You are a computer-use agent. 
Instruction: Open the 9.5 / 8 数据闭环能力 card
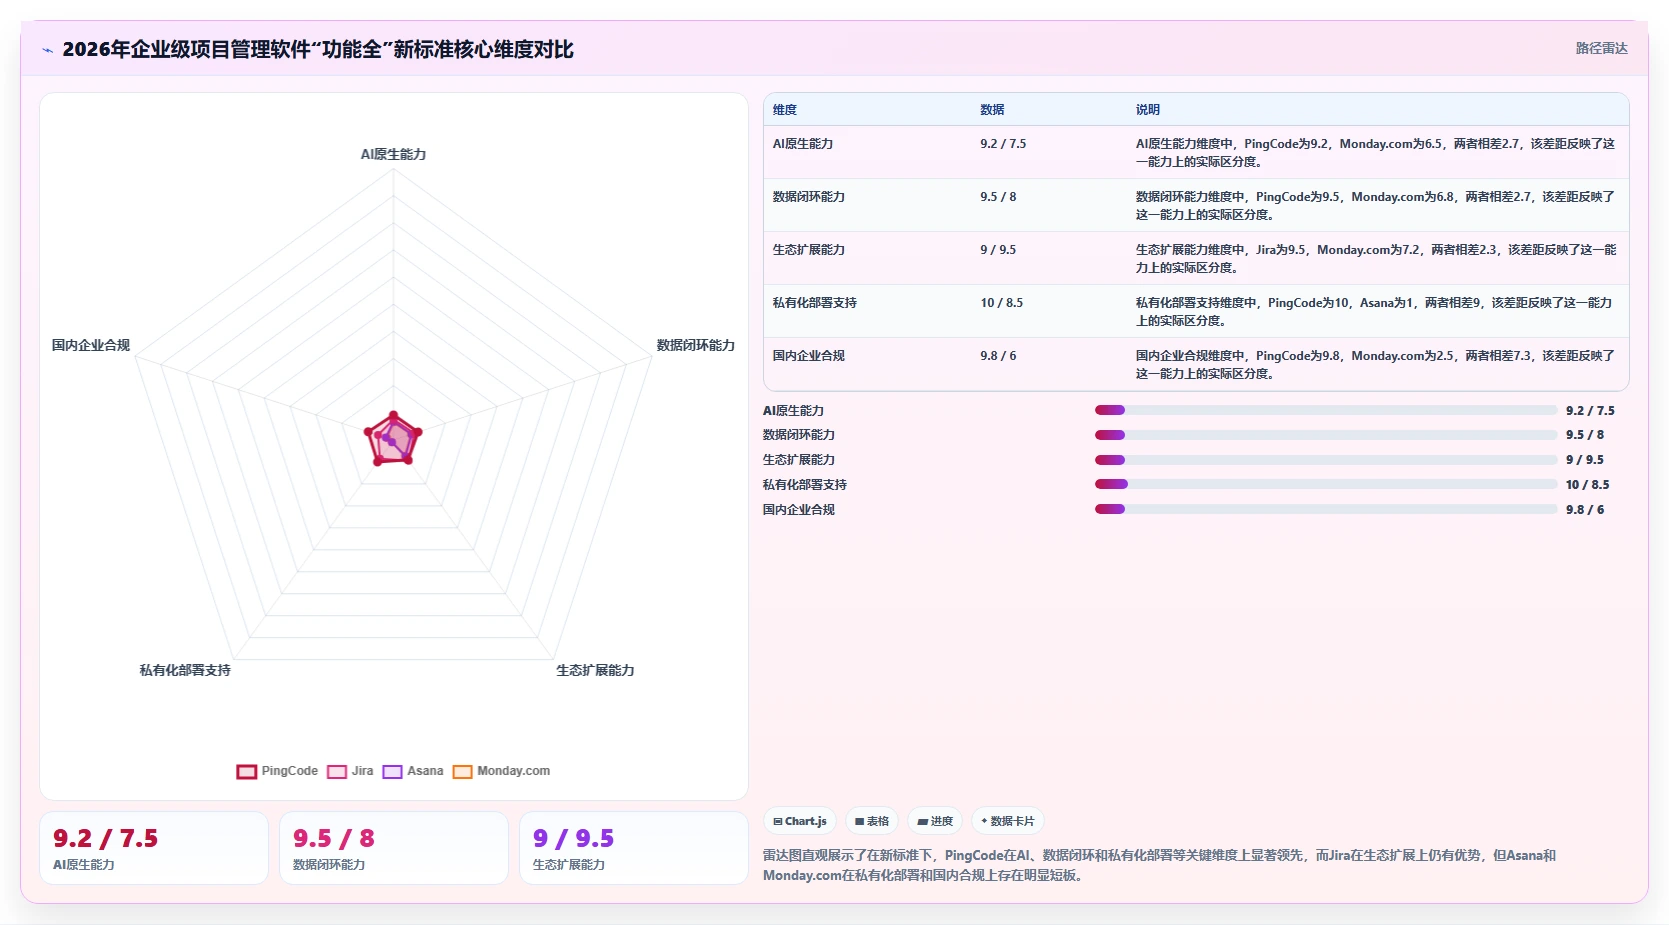(394, 848)
